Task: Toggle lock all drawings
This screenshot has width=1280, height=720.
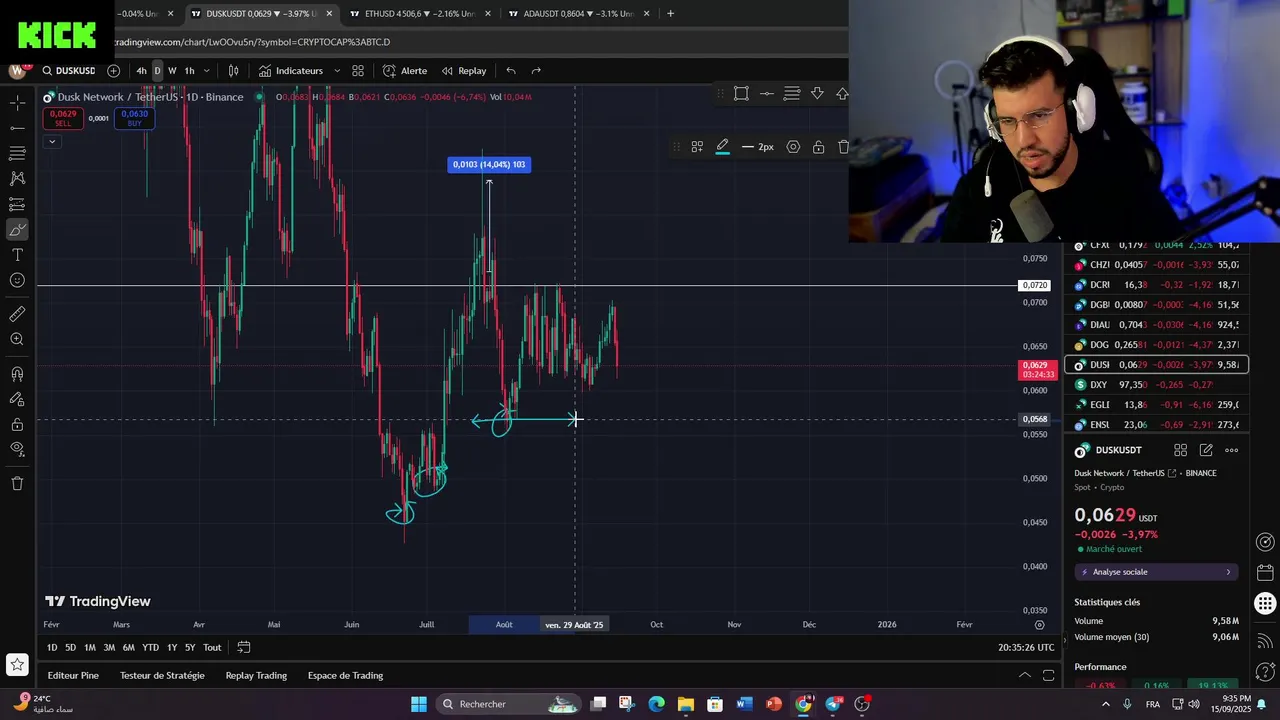Action: pyautogui.click(x=17, y=424)
